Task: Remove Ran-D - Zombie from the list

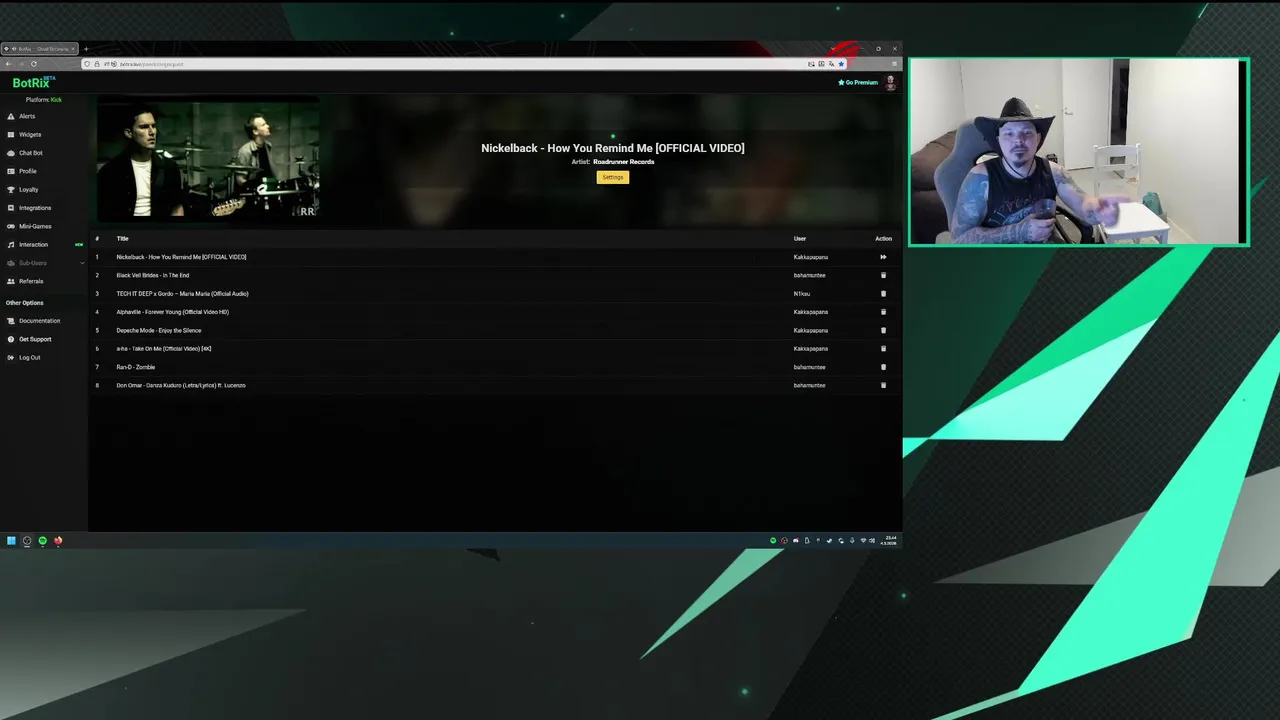Action: coord(883,367)
